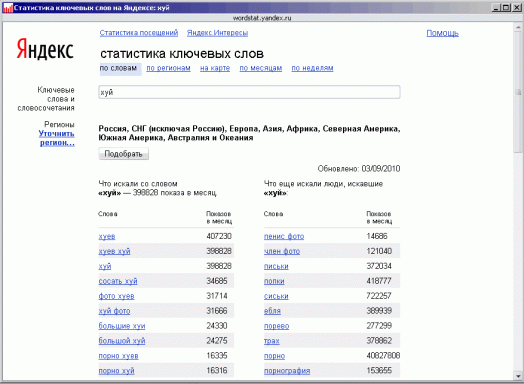Click the scrollbar up arrow
Screen dimensions: 524x384
pos(518,27)
